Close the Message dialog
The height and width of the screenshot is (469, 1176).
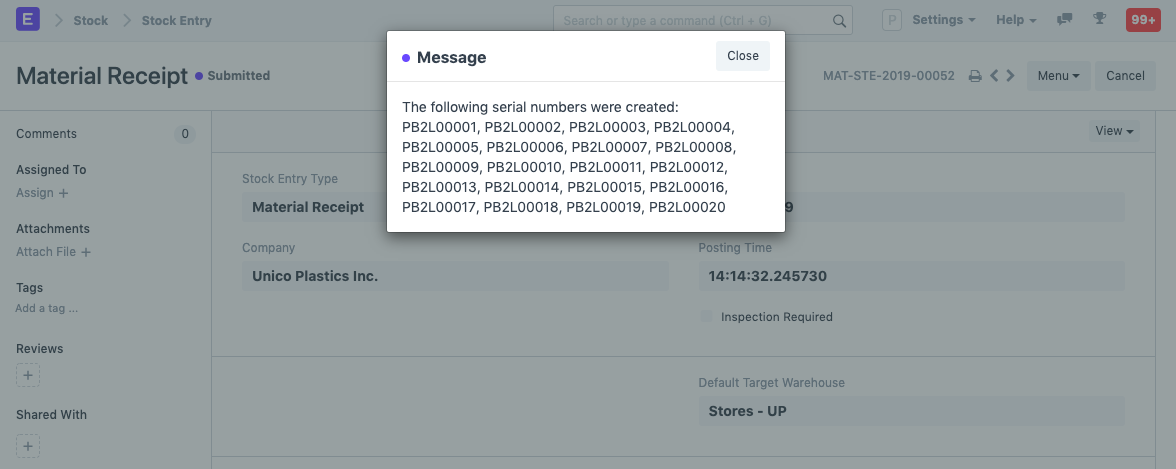click(743, 56)
